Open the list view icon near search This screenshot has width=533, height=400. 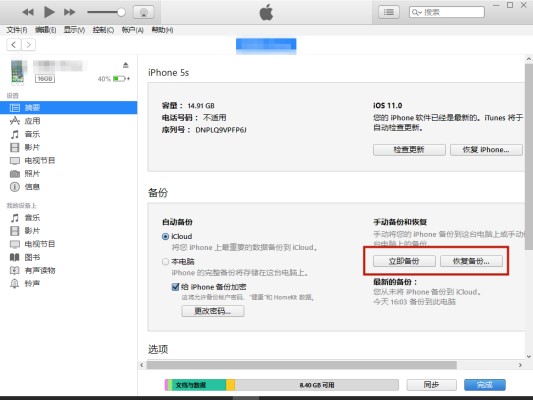pos(389,12)
